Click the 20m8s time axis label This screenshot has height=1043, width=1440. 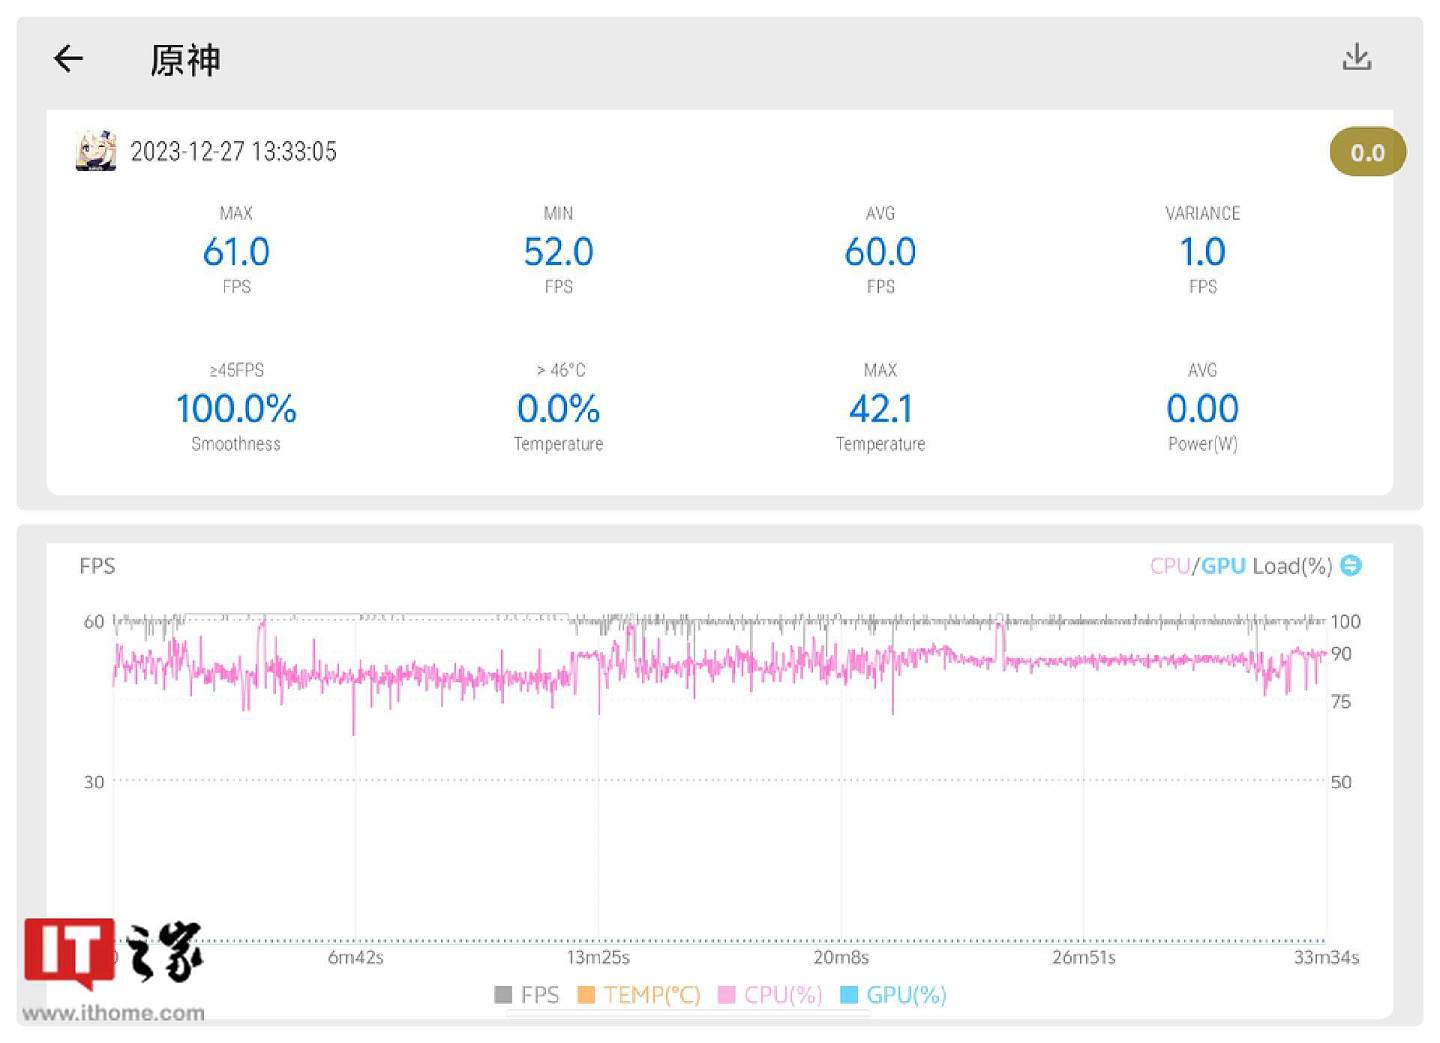coord(841,958)
